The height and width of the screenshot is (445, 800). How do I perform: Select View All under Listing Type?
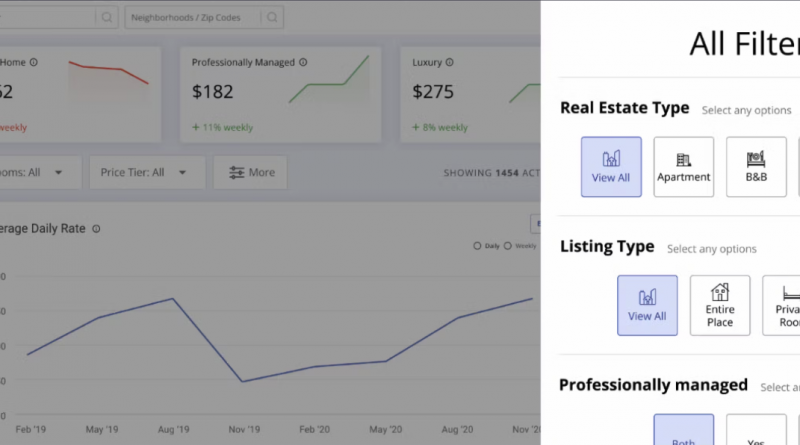tap(647, 305)
